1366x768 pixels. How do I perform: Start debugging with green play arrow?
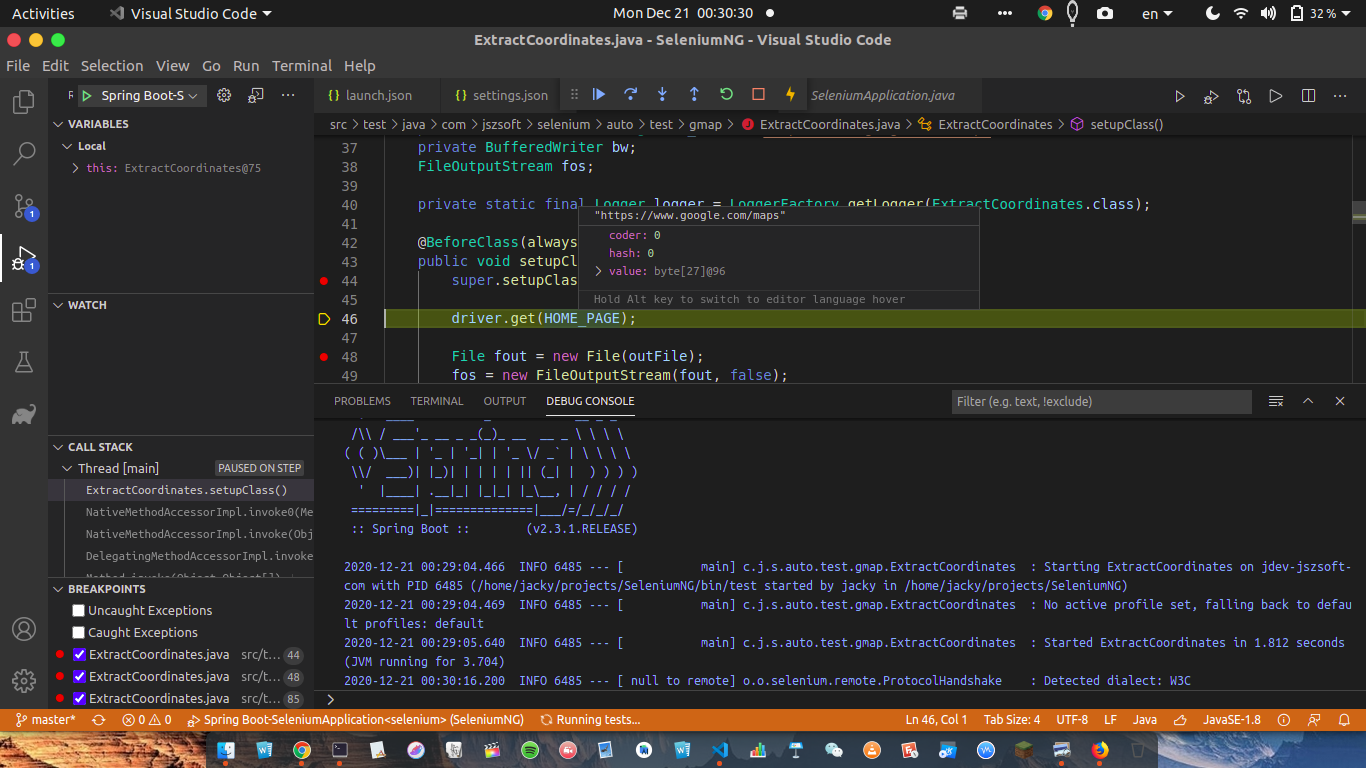coord(87,96)
